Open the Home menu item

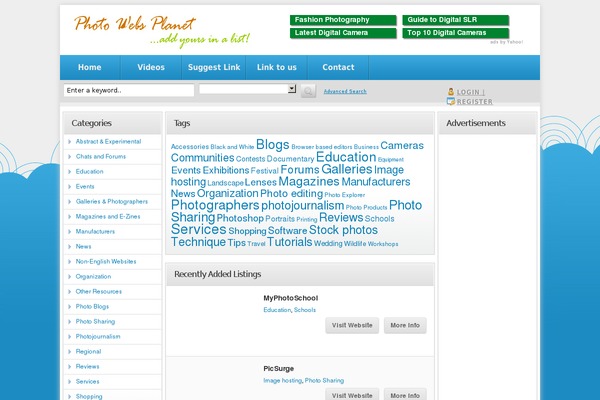click(90, 67)
